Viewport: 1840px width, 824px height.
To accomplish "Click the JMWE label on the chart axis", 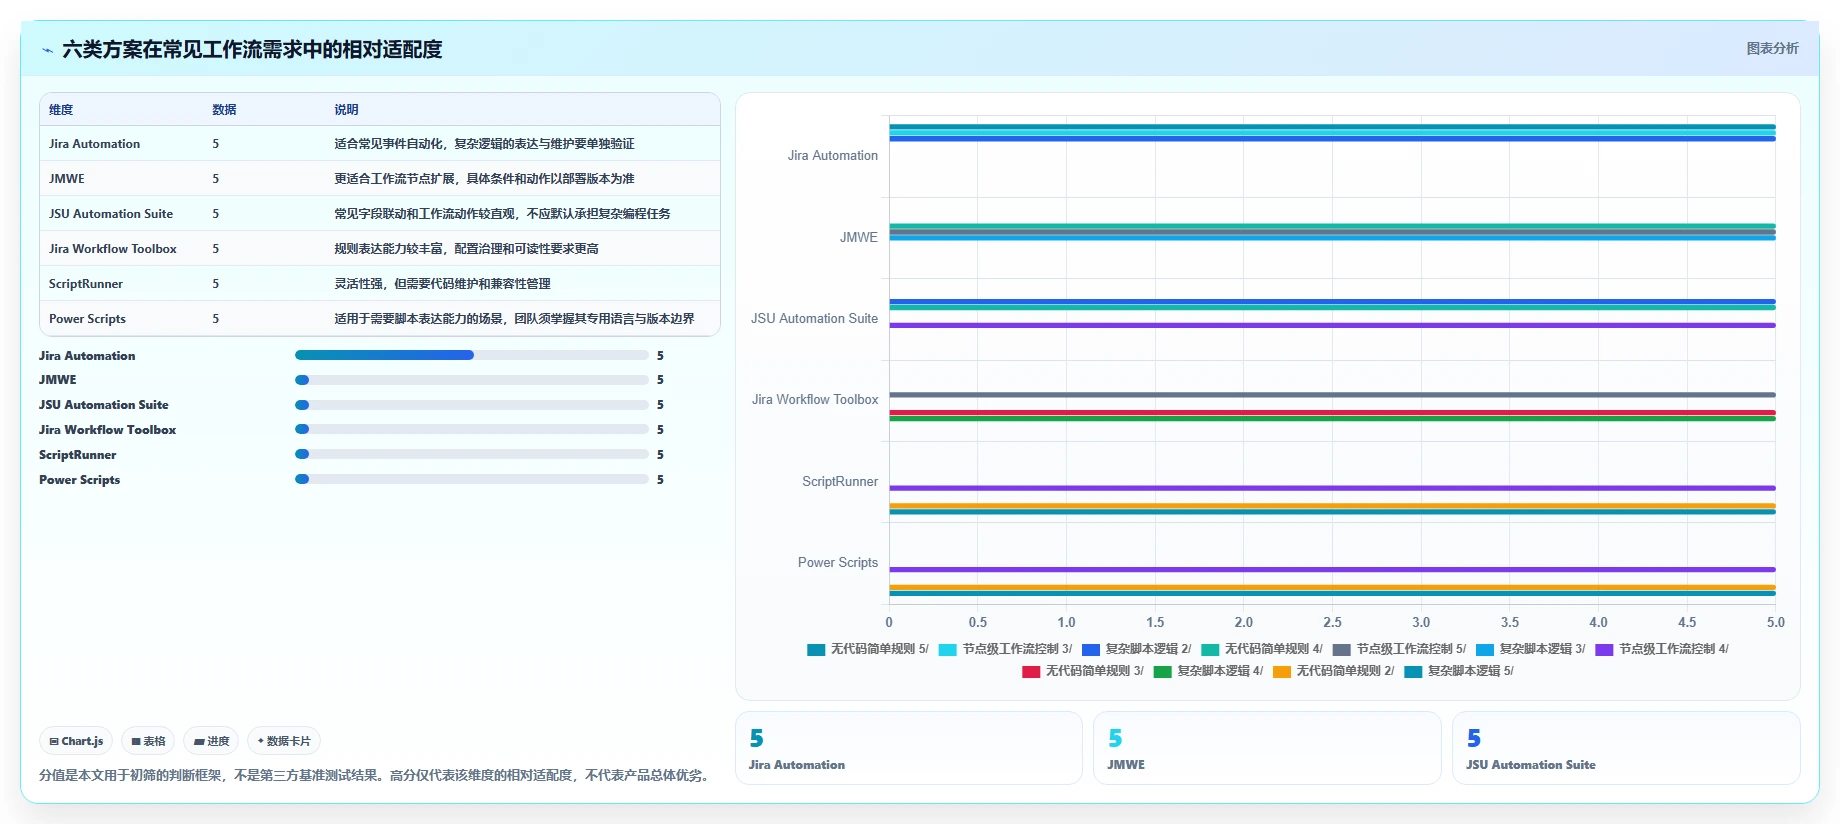I will [x=859, y=237].
